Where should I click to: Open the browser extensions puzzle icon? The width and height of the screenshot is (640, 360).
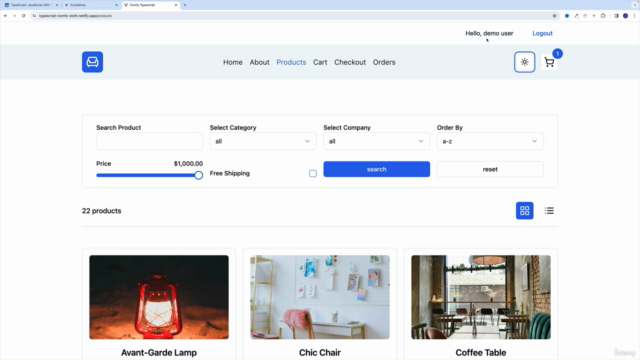pyautogui.click(x=603, y=16)
